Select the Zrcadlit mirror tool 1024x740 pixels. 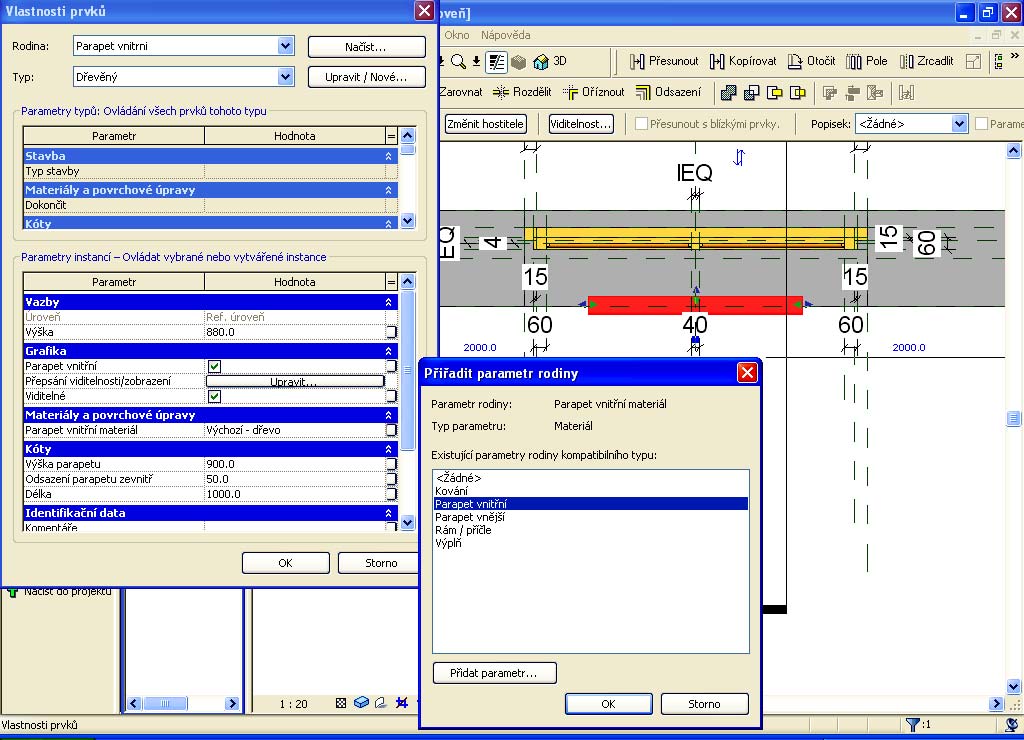coord(926,61)
